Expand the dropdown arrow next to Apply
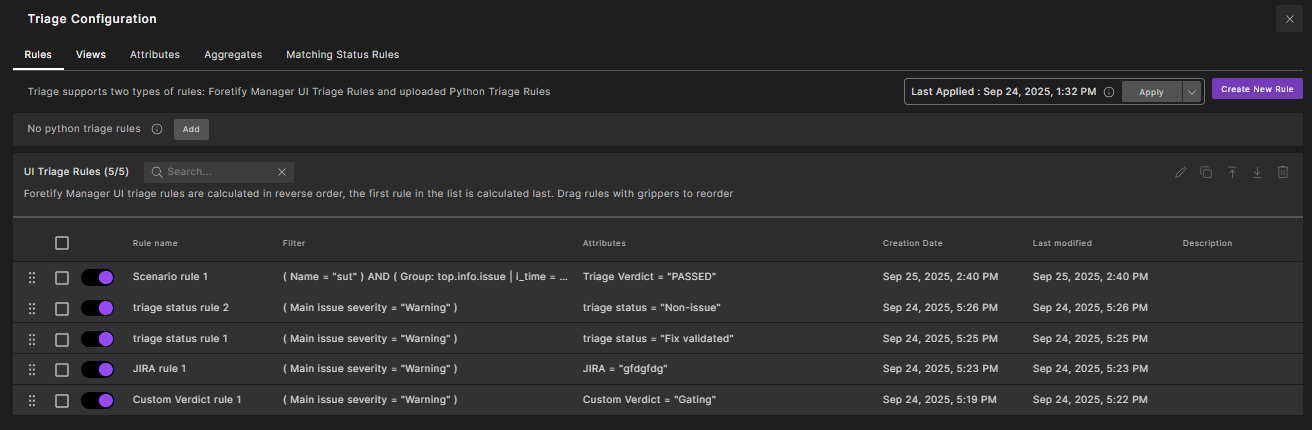This screenshot has height=430, width=1312. click(1190, 91)
